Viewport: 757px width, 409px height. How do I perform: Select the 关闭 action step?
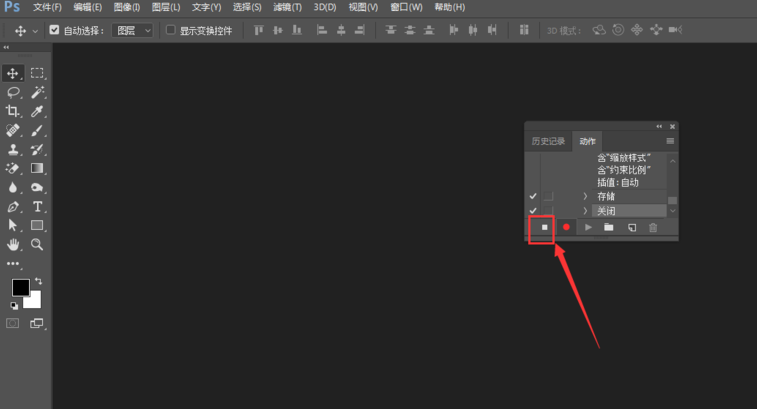(629, 211)
